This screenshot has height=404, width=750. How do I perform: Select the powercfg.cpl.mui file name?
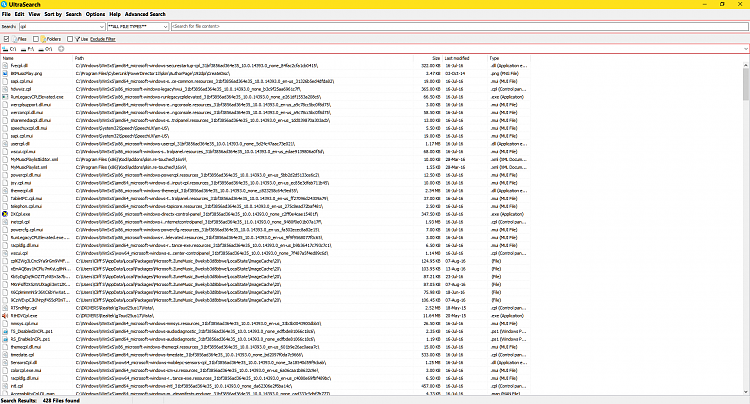pos(27,230)
